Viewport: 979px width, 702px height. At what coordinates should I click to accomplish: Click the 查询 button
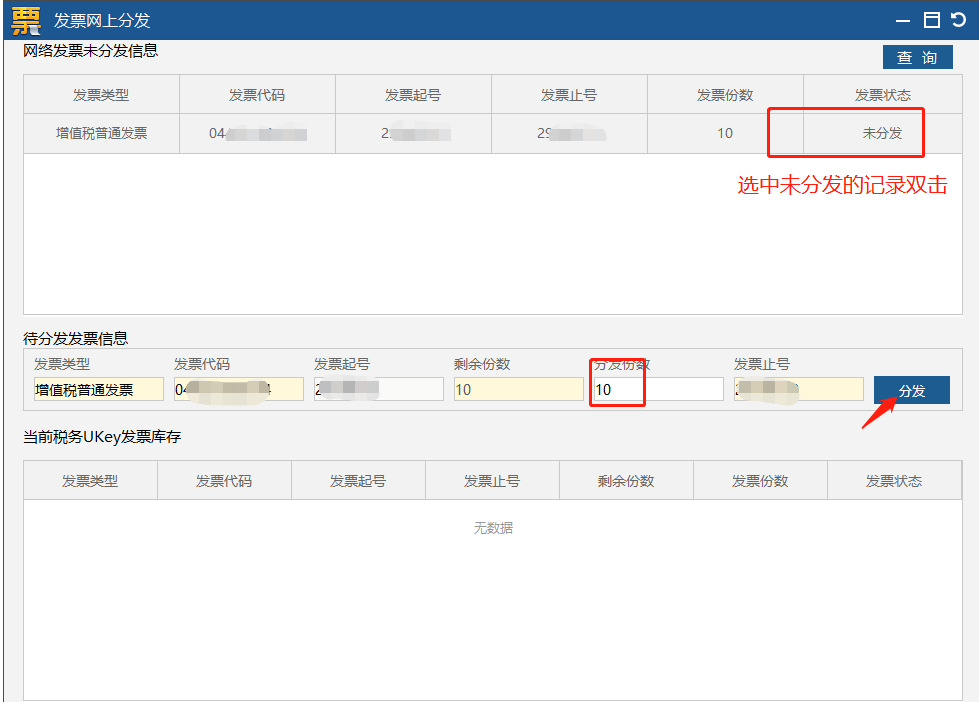[917, 57]
